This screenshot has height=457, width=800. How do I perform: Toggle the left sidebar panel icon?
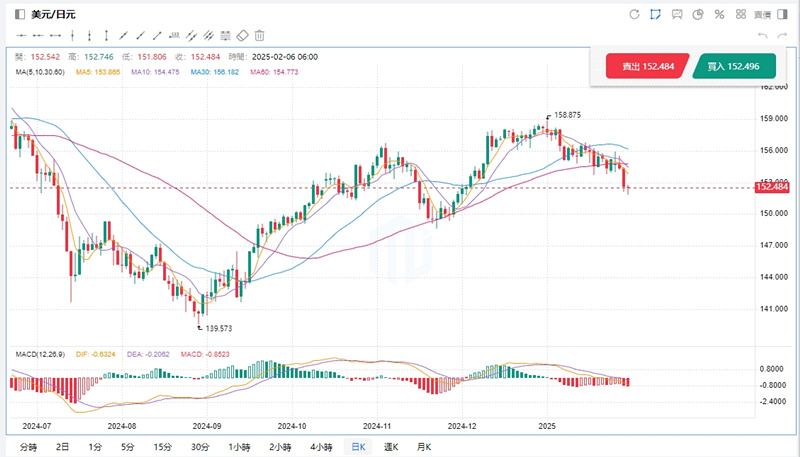20,14
